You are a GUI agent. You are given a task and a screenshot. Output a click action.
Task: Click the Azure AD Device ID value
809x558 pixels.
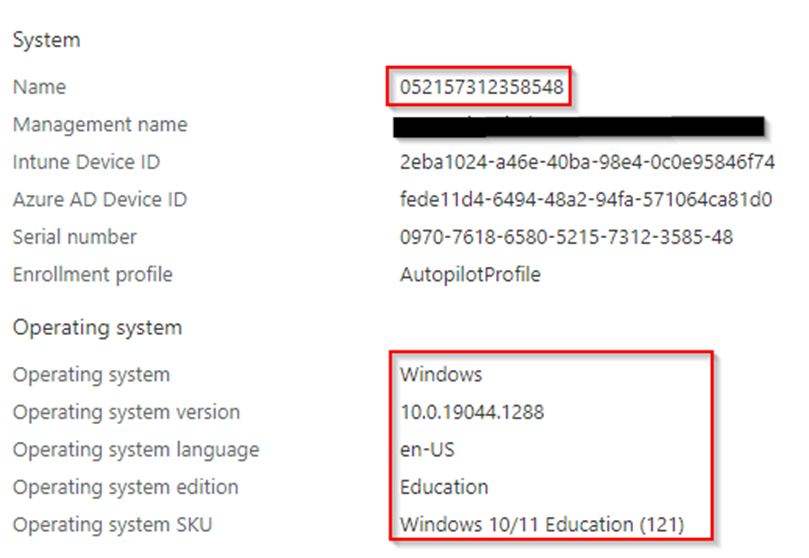click(x=585, y=200)
